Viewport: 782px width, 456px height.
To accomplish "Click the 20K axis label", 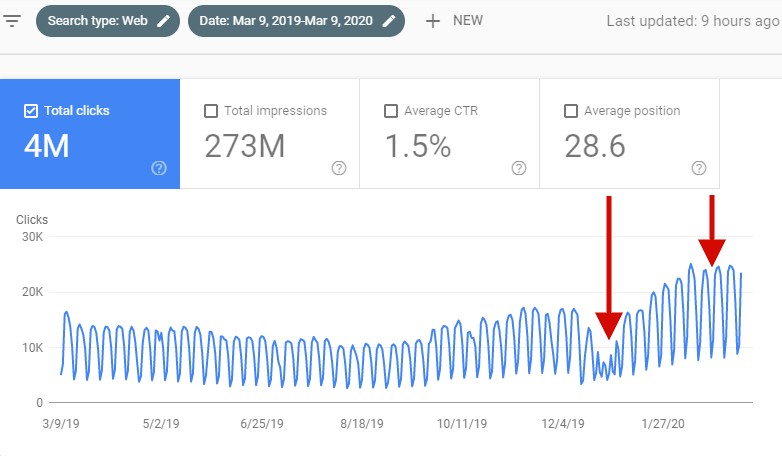I will coord(32,292).
